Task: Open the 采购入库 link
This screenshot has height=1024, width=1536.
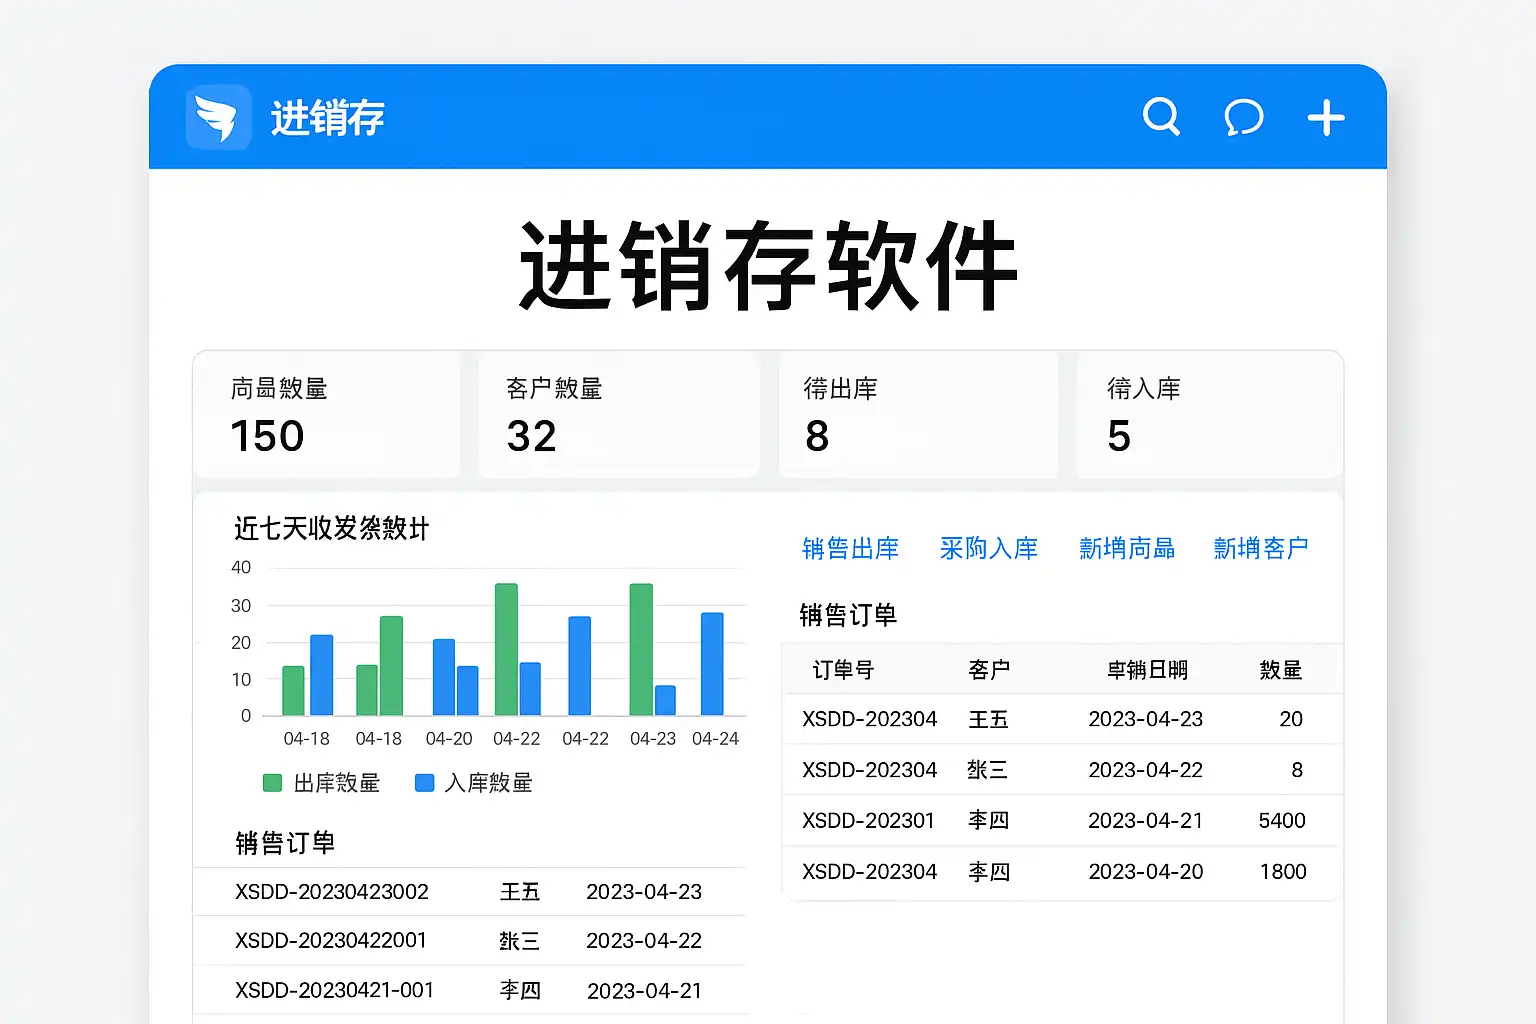Action: point(988,548)
